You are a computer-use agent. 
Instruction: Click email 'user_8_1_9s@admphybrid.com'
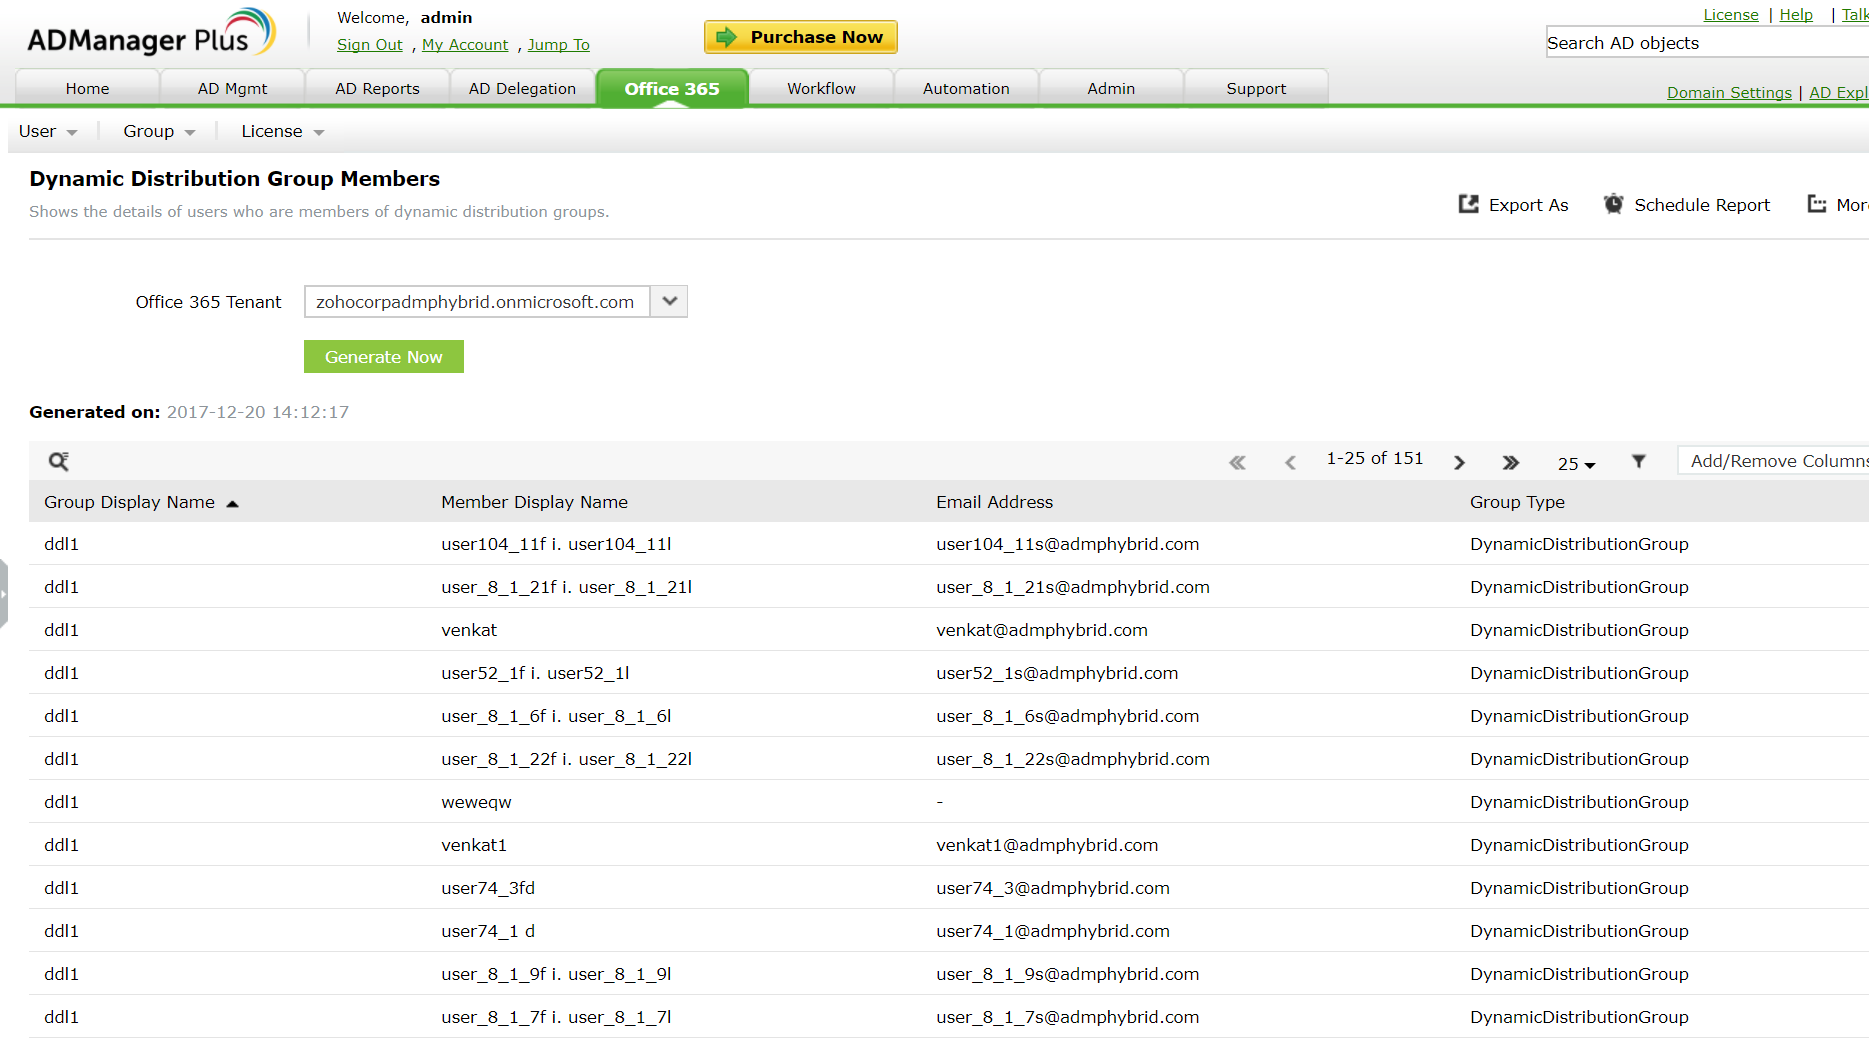1068,974
